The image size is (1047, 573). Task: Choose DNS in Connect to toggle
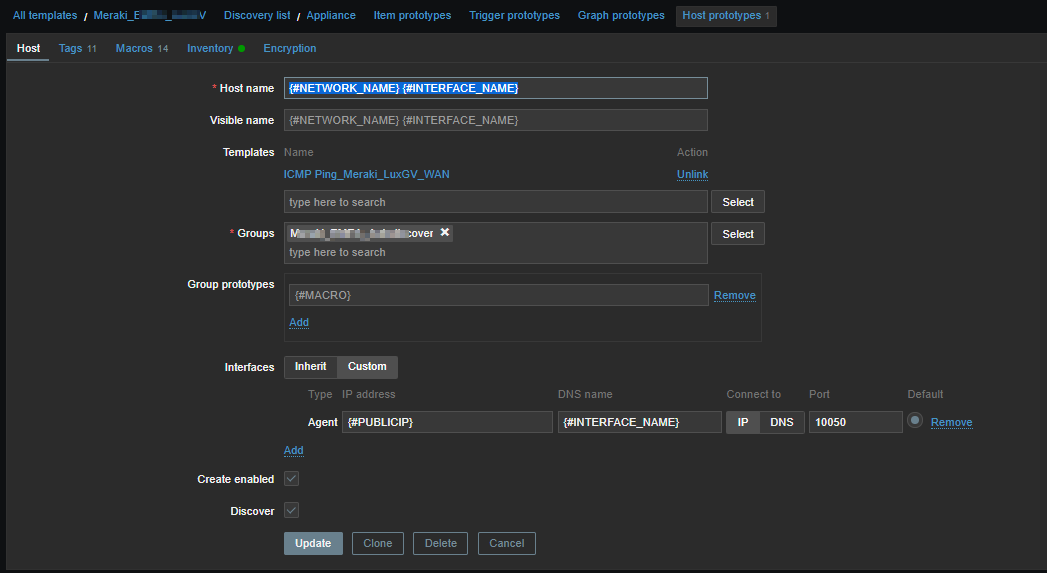781,422
